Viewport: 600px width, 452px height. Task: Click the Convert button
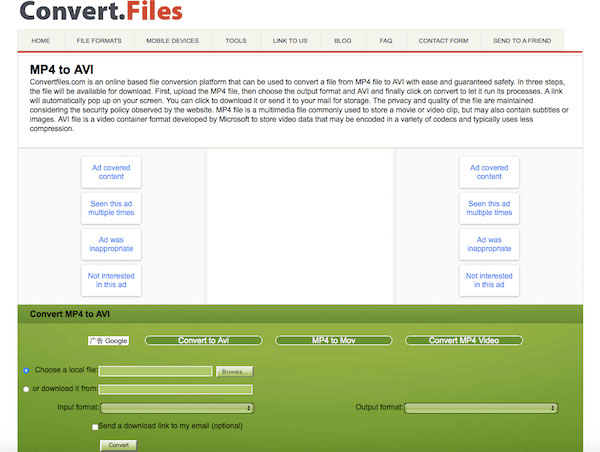118,445
